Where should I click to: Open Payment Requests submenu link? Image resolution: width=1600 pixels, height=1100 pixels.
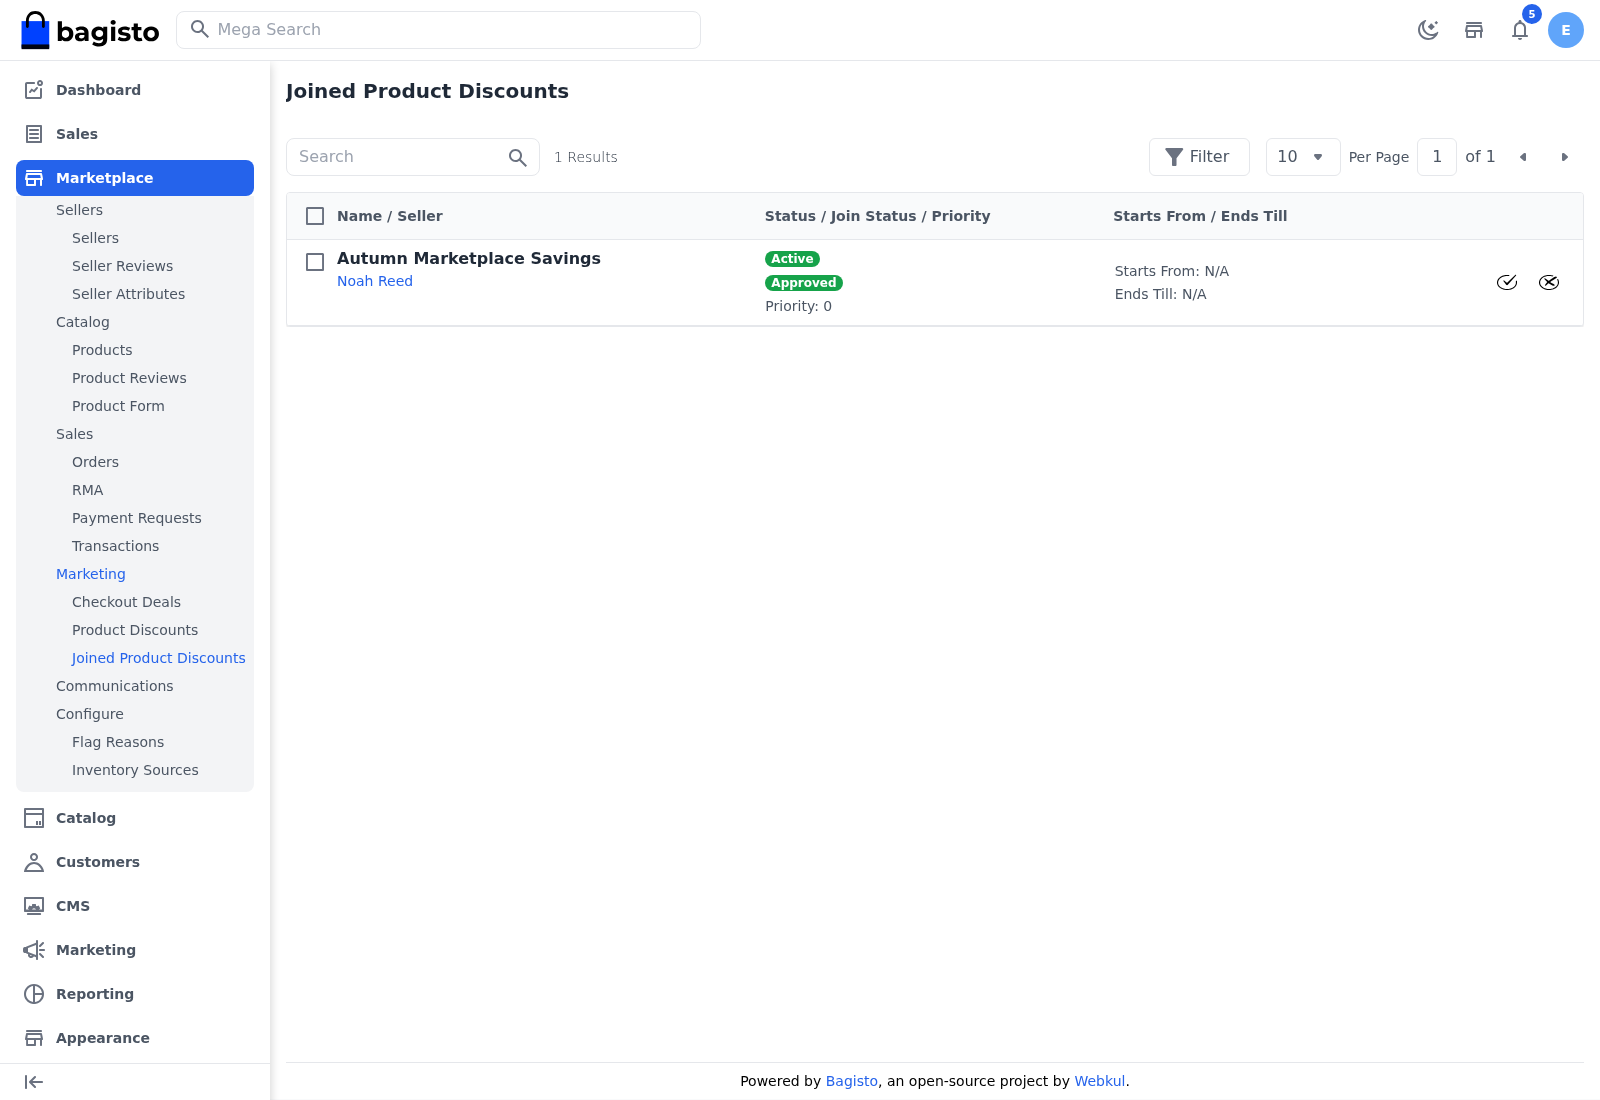click(137, 518)
